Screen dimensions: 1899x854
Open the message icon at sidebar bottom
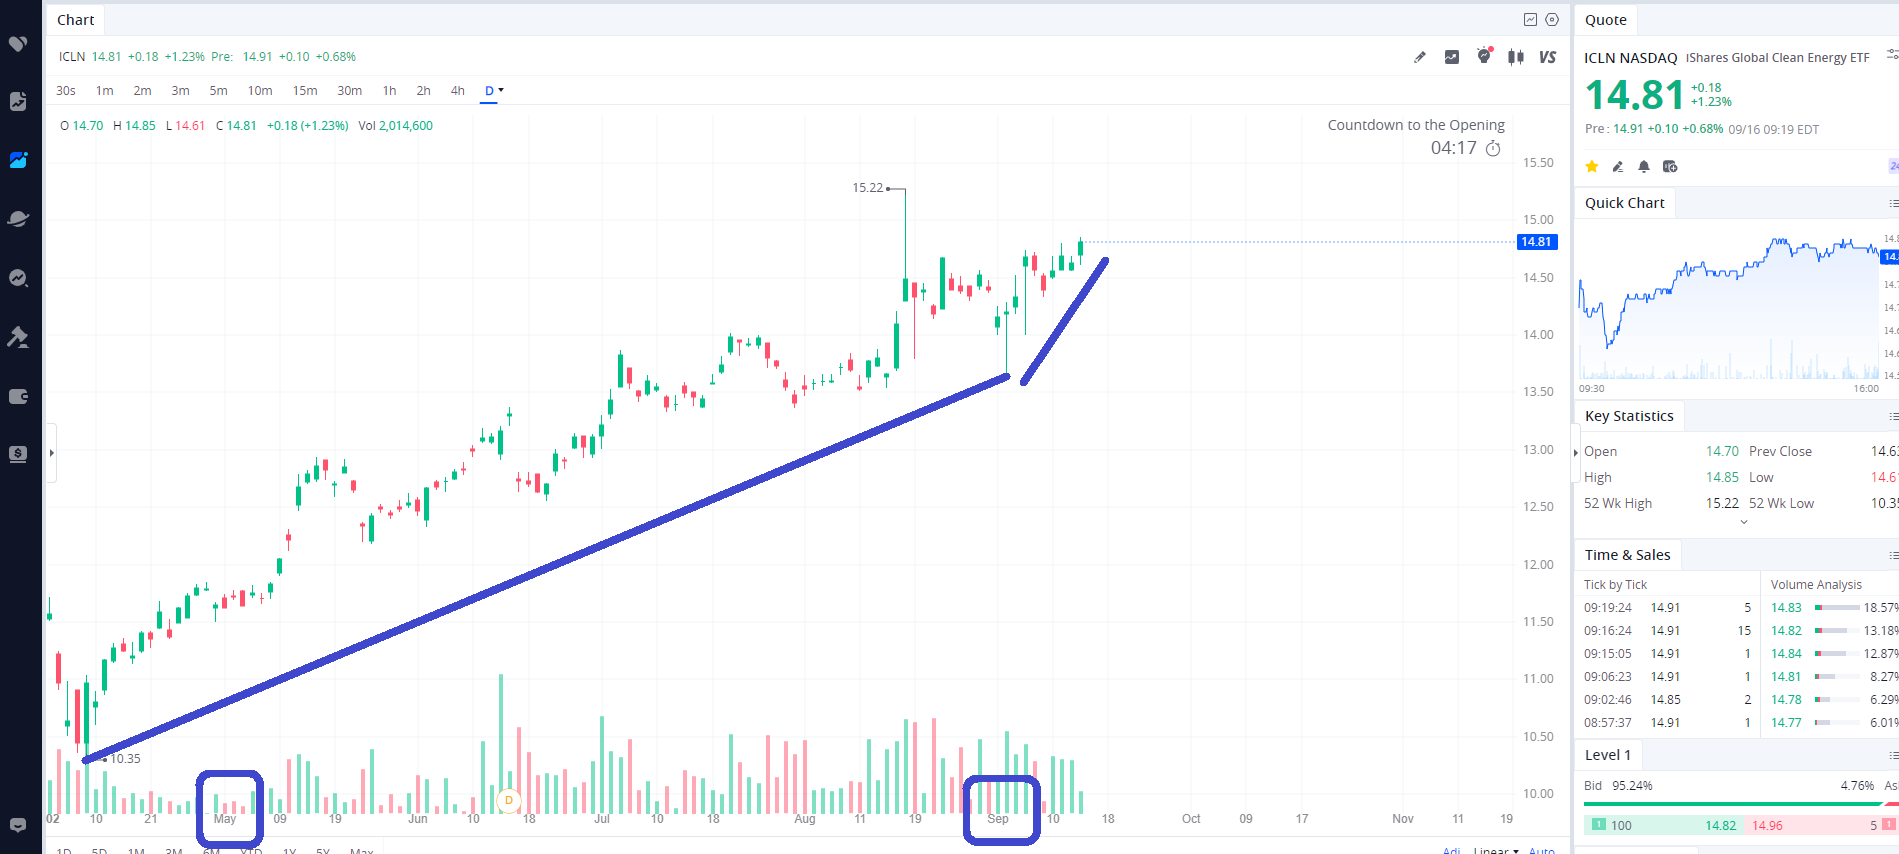click(x=18, y=825)
